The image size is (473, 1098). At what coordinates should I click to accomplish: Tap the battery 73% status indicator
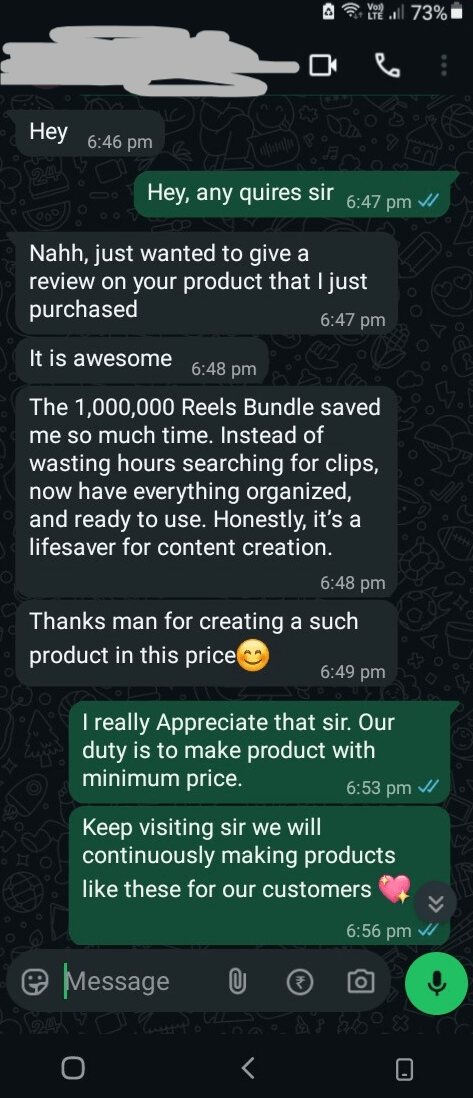(437, 12)
